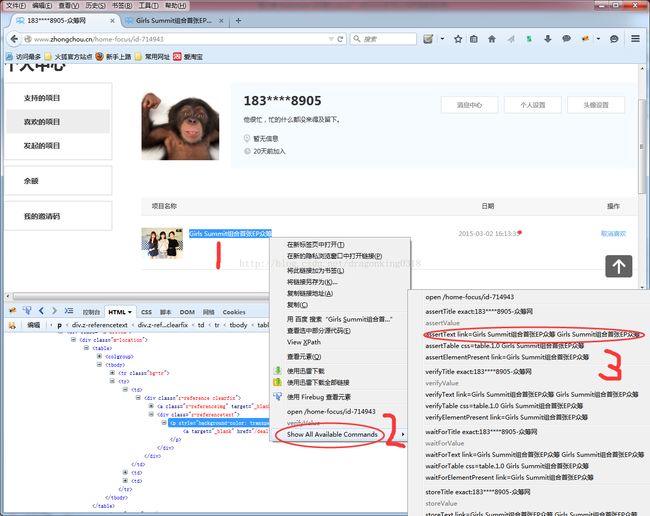Open the 新手上路 bookmark

click(114, 57)
